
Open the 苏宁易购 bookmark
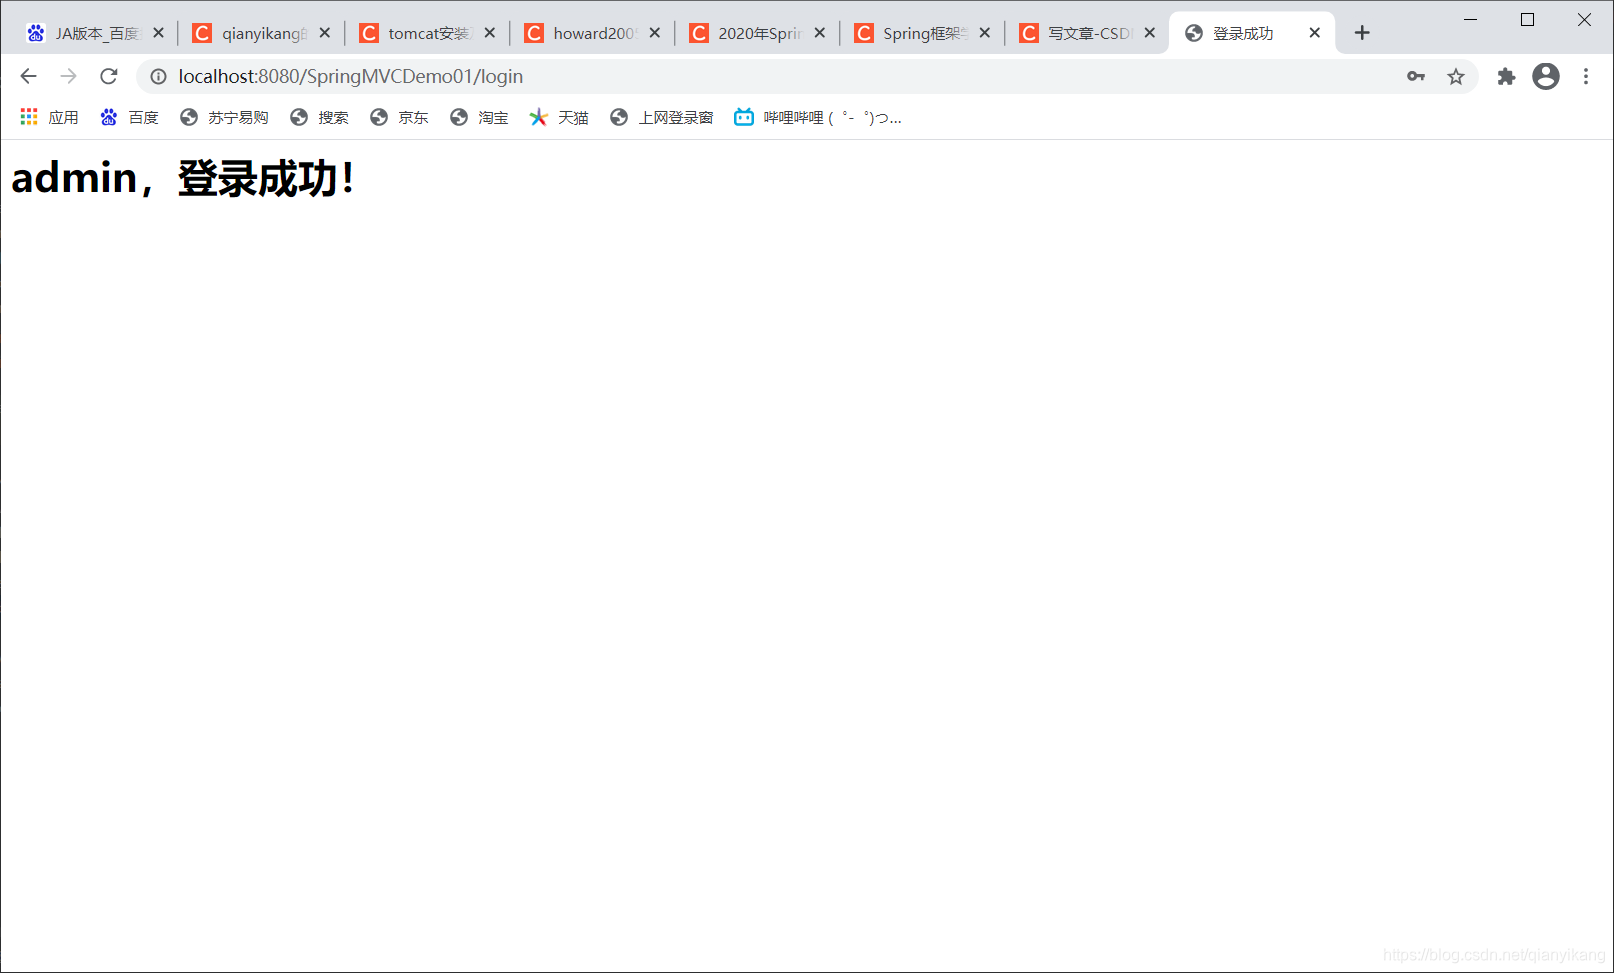coord(224,117)
